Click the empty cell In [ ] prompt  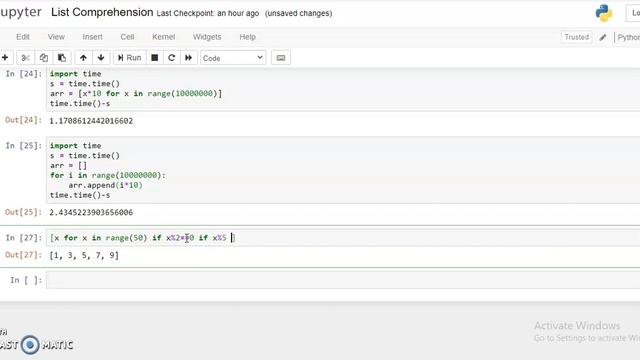click(x=26, y=280)
